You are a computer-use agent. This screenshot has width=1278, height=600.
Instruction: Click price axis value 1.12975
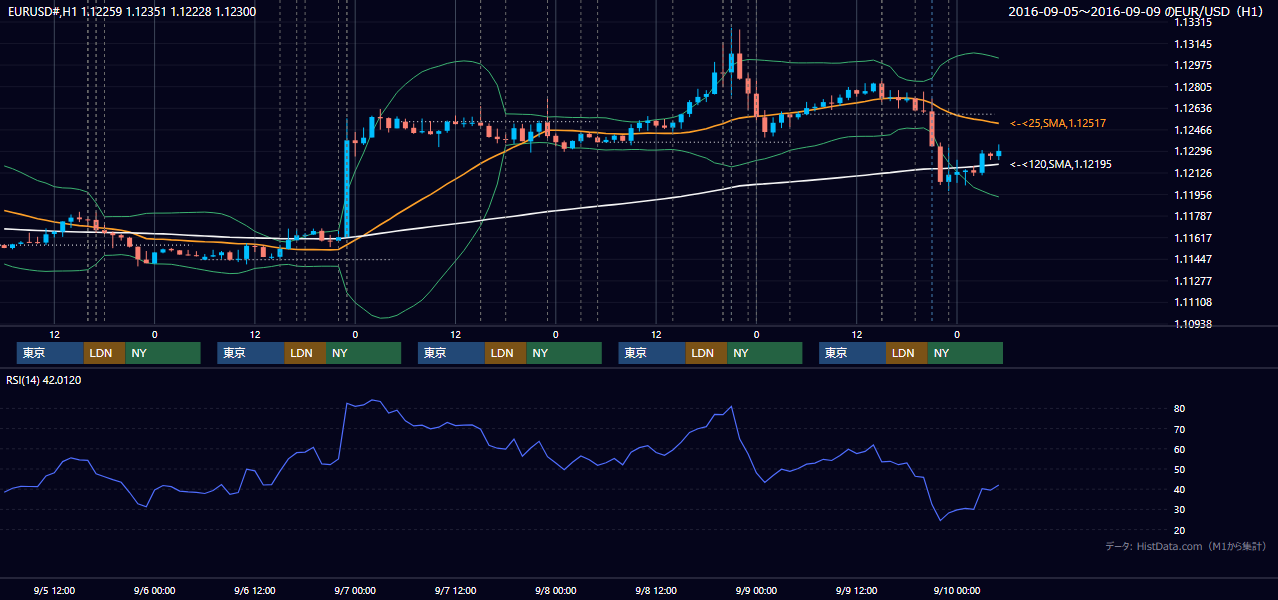(1193, 66)
